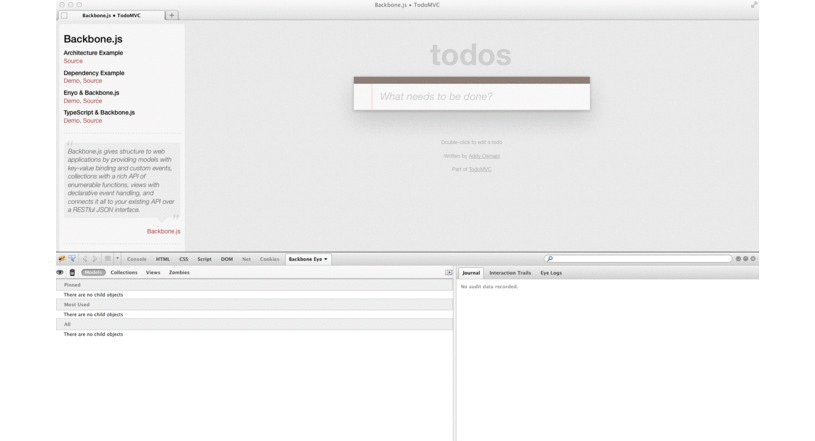Select the Zombies filter
The width and height of the screenshot is (815, 441).
point(179,273)
